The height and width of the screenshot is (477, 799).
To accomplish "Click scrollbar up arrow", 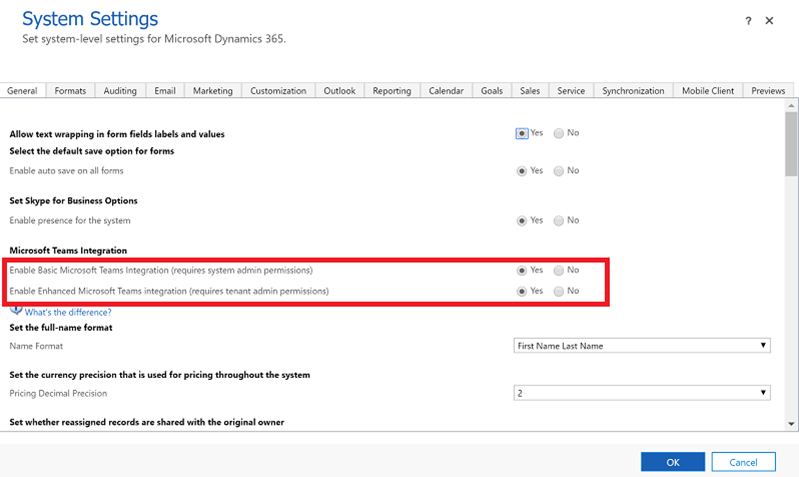I will [x=791, y=106].
